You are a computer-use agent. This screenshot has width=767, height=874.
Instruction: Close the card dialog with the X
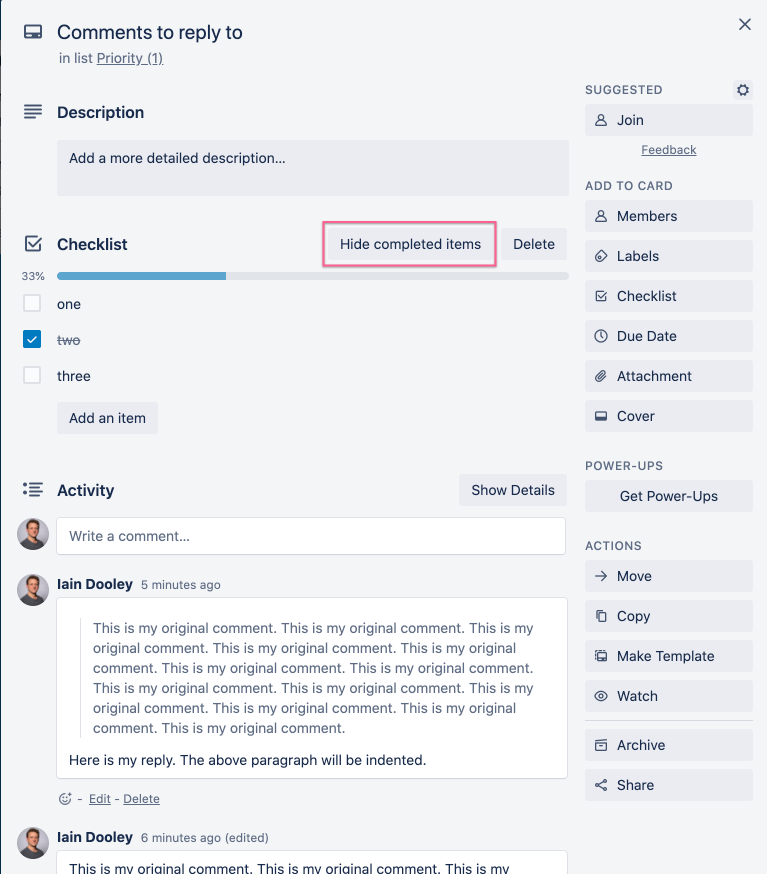click(745, 25)
